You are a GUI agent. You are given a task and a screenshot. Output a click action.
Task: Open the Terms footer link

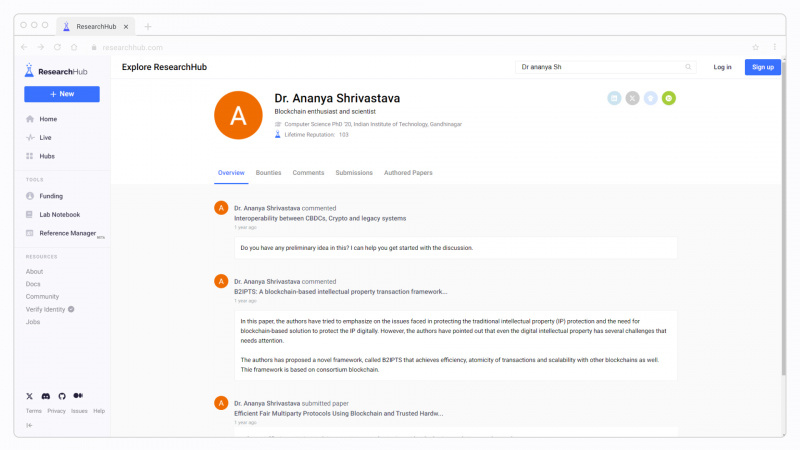click(x=34, y=411)
